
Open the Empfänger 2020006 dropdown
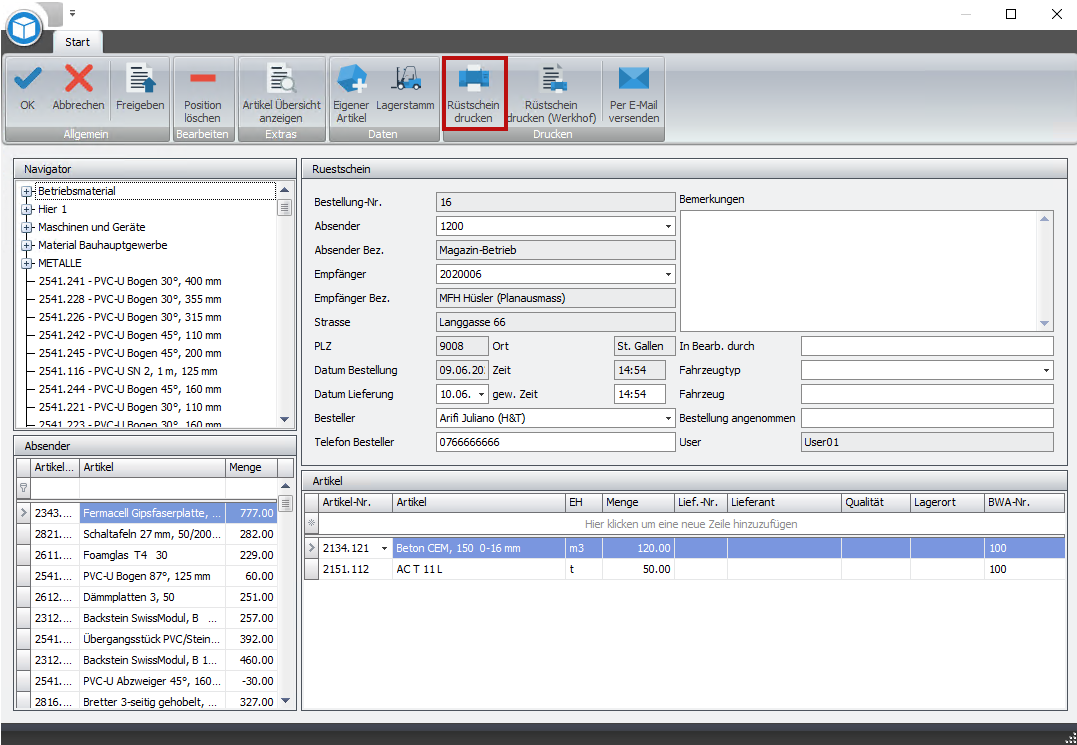pyautogui.click(x=668, y=274)
